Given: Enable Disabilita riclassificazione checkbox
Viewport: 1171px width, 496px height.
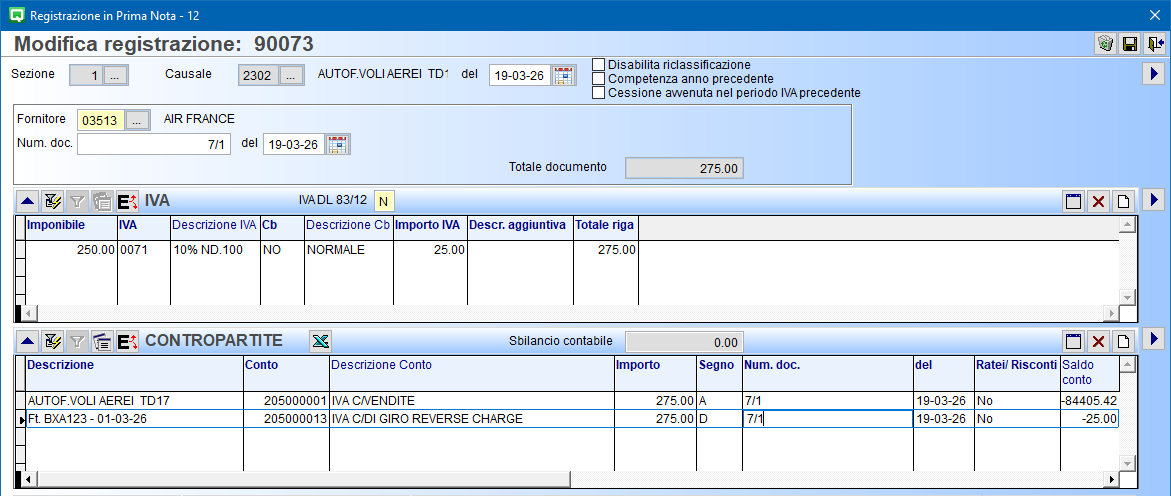Looking at the screenshot, I should [600, 65].
